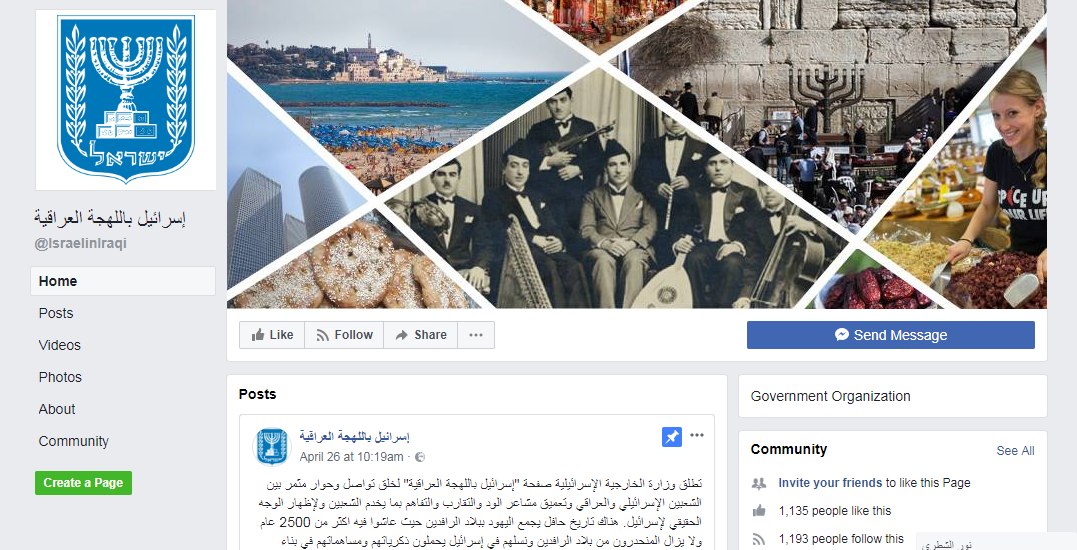Screen dimensions: 1077x550
Task: Click Invite your friends link
Action: (x=830, y=483)
